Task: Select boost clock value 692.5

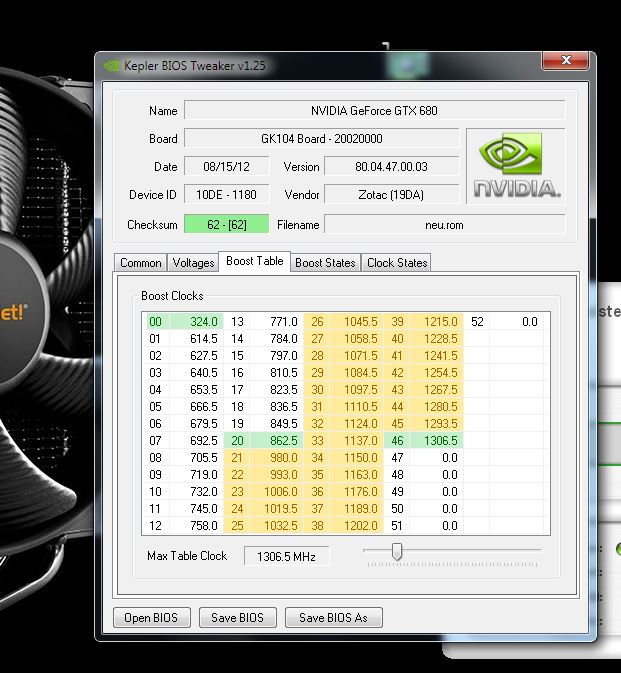Action: click(197, 440)
